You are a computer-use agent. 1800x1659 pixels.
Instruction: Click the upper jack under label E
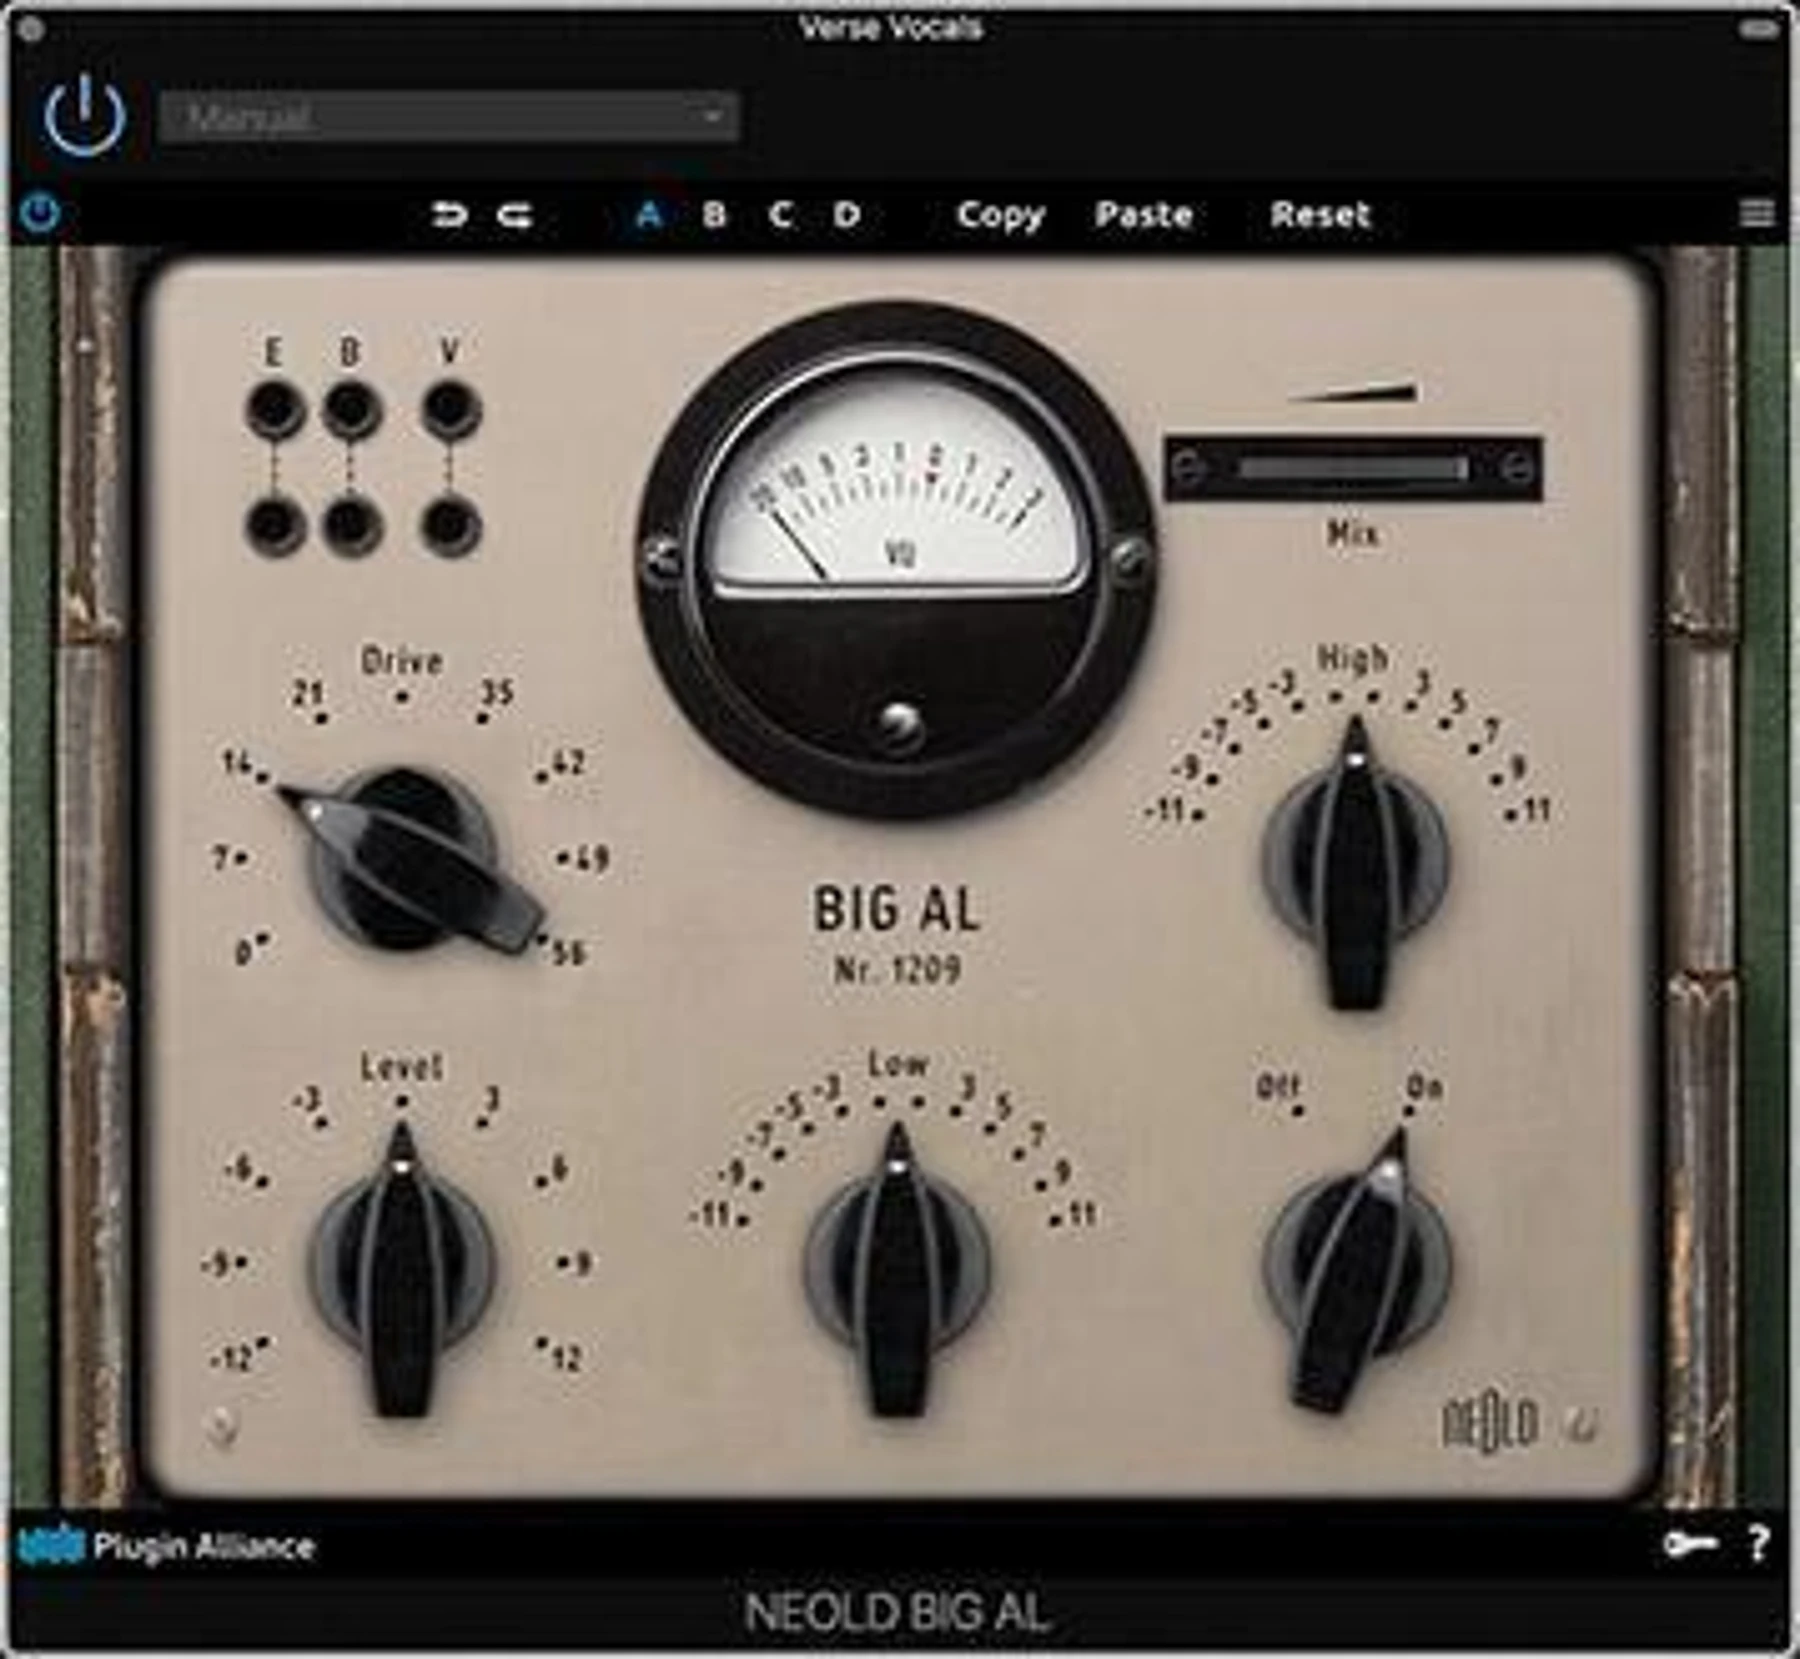273,410
